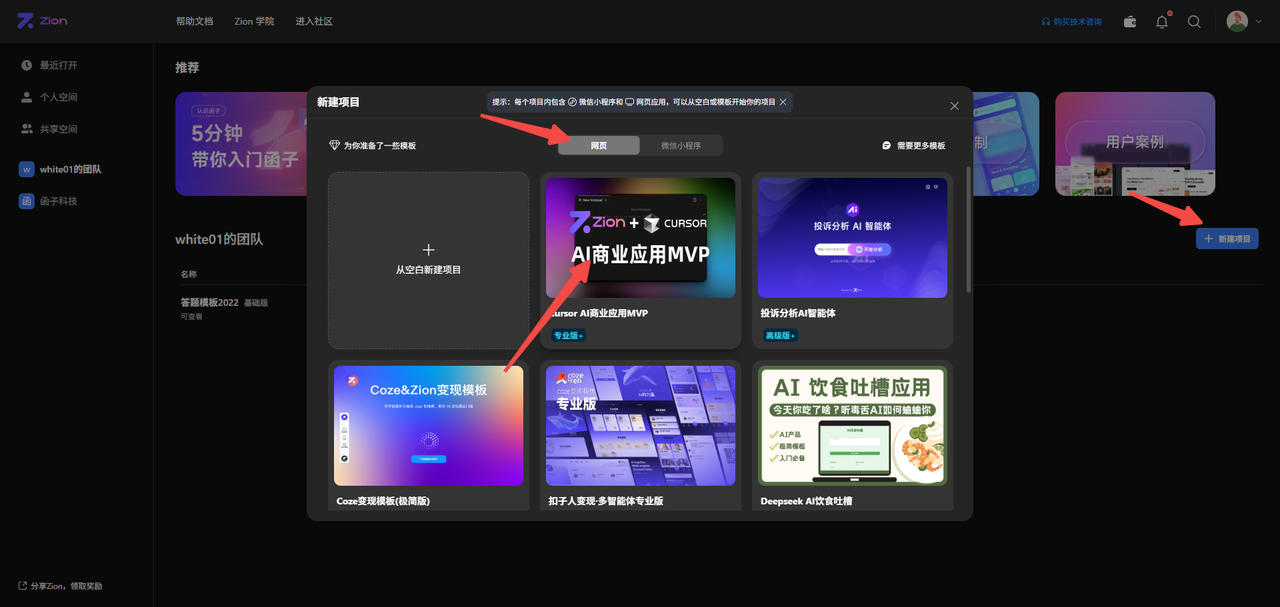The width and height of the screenshot is (1280, 607).
Task: Click the dialog's vertical scrollbar
Action: [968, 230]
